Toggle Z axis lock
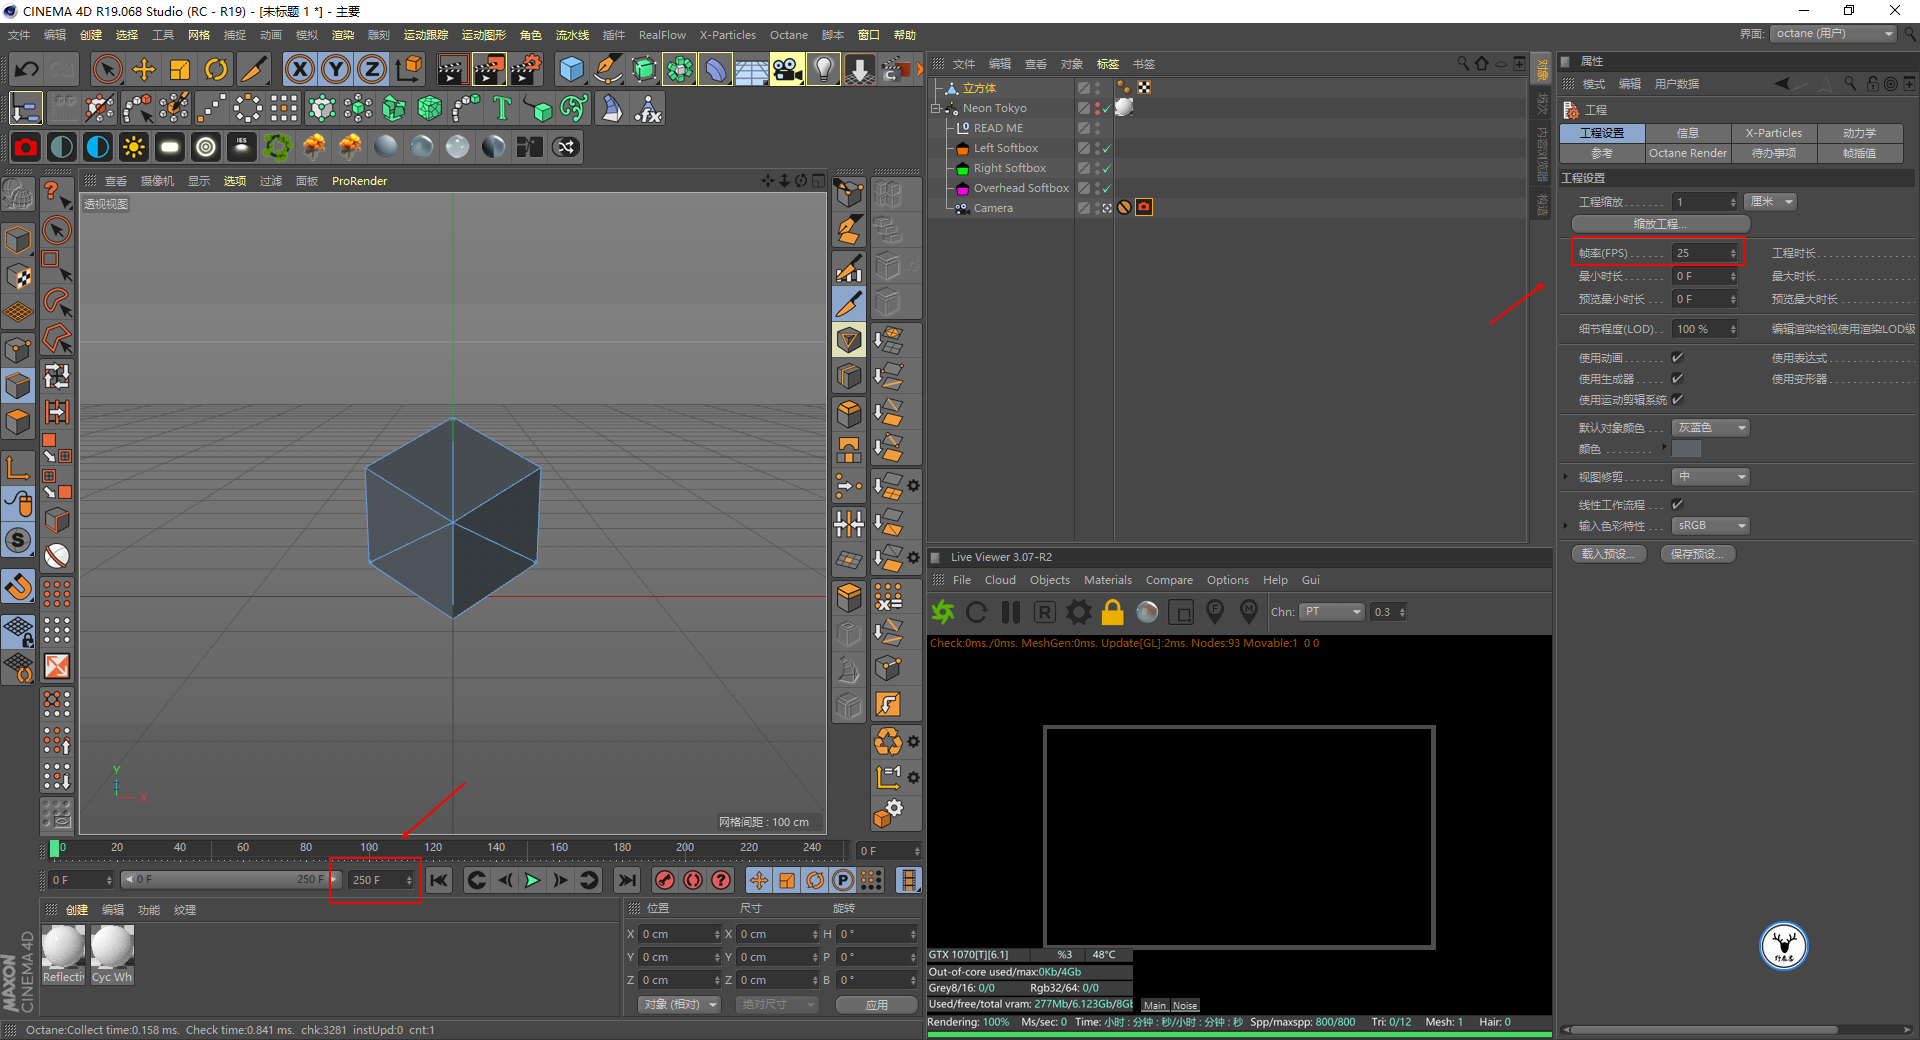 tap(371, 69)
